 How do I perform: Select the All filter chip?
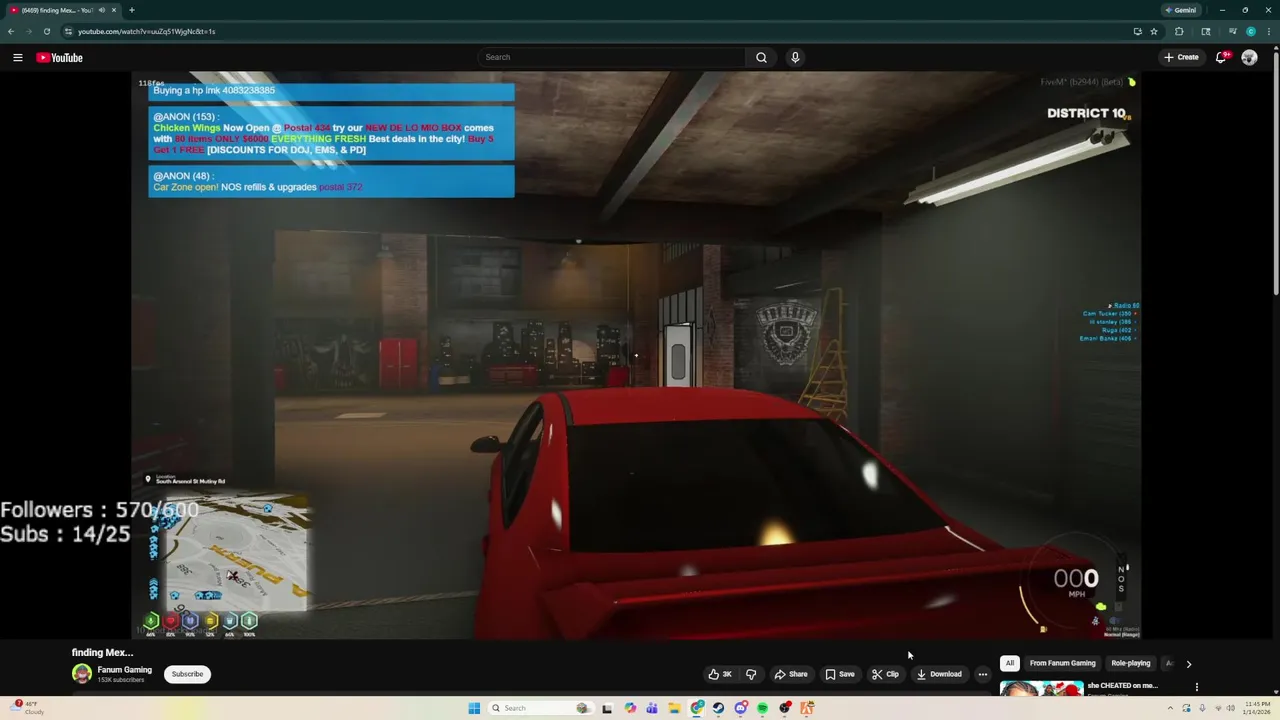click(1009, 663)
